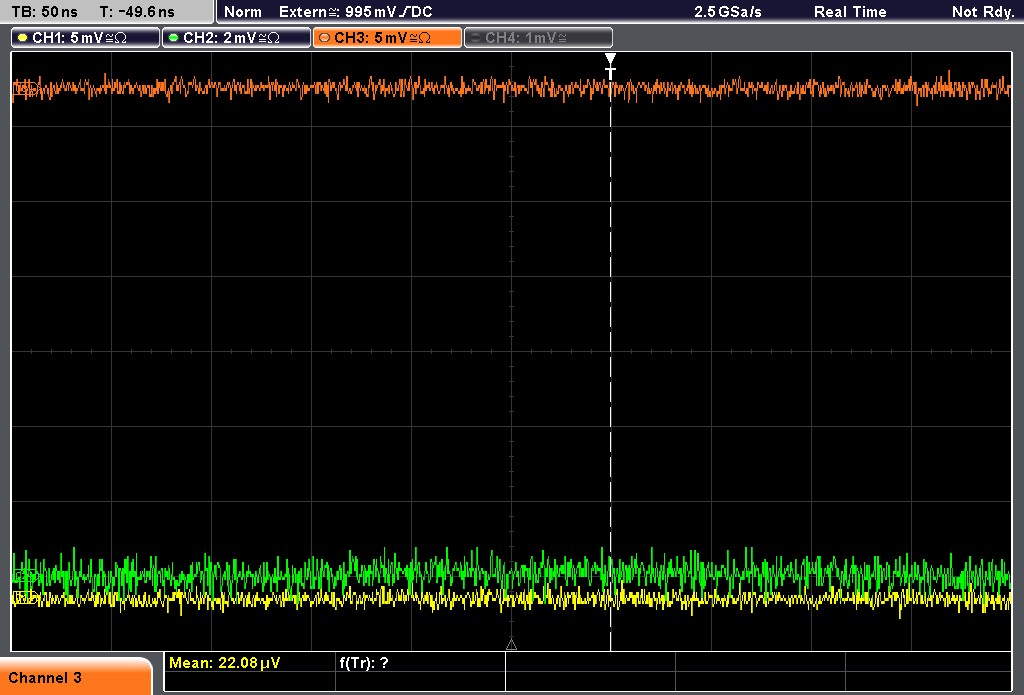Click the trigger position marker at top of grid

pos(610,66)
